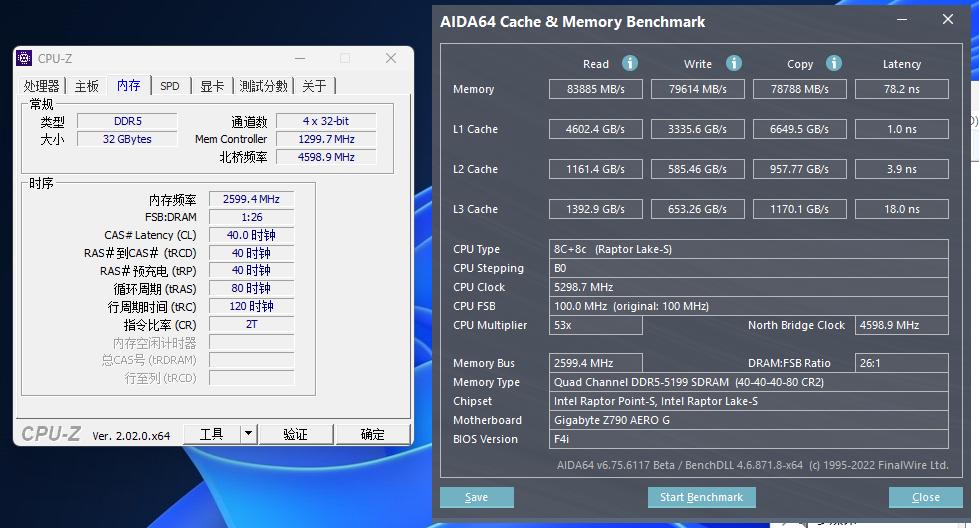The height and width of the screenshot is (528, 979).
Task: Click the 确定 button in CPU-Z
Action: pyautogui.click(x=373, y=434)
